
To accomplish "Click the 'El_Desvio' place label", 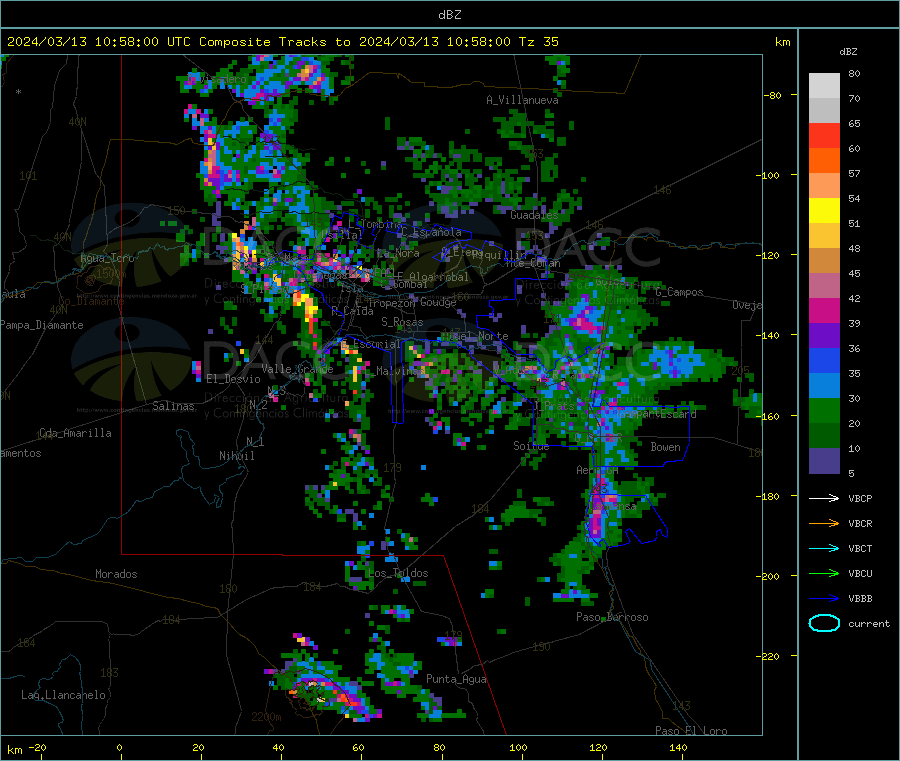I will coord(233,379).
